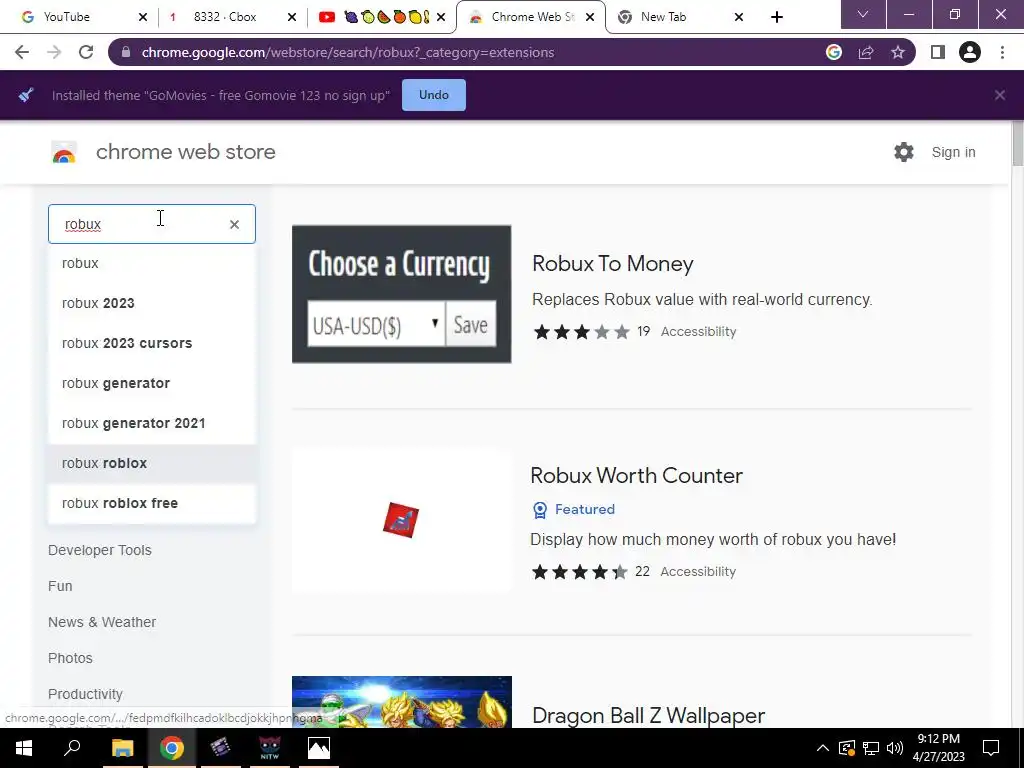Filter by Developer Tools category

(x=99, y=550)
